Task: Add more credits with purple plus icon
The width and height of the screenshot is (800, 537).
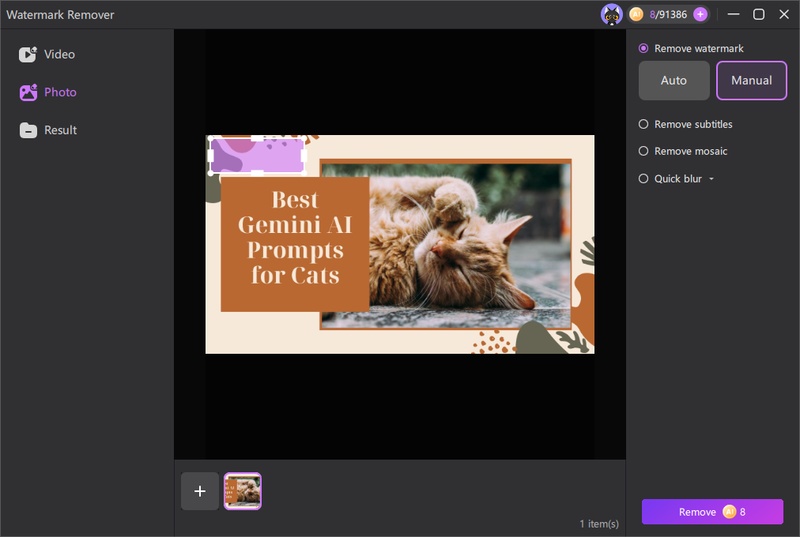Action: point(701,14)
